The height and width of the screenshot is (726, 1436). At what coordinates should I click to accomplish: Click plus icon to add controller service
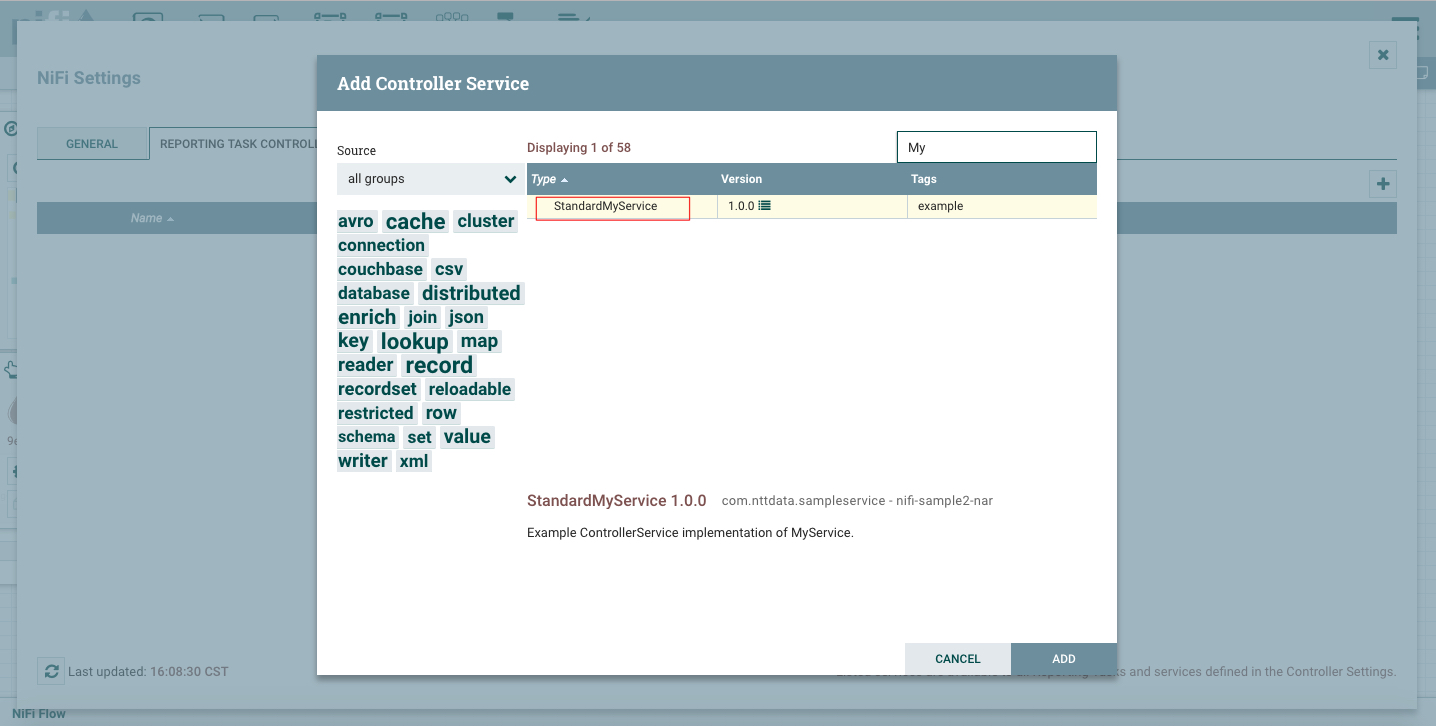click(1383, 184)
